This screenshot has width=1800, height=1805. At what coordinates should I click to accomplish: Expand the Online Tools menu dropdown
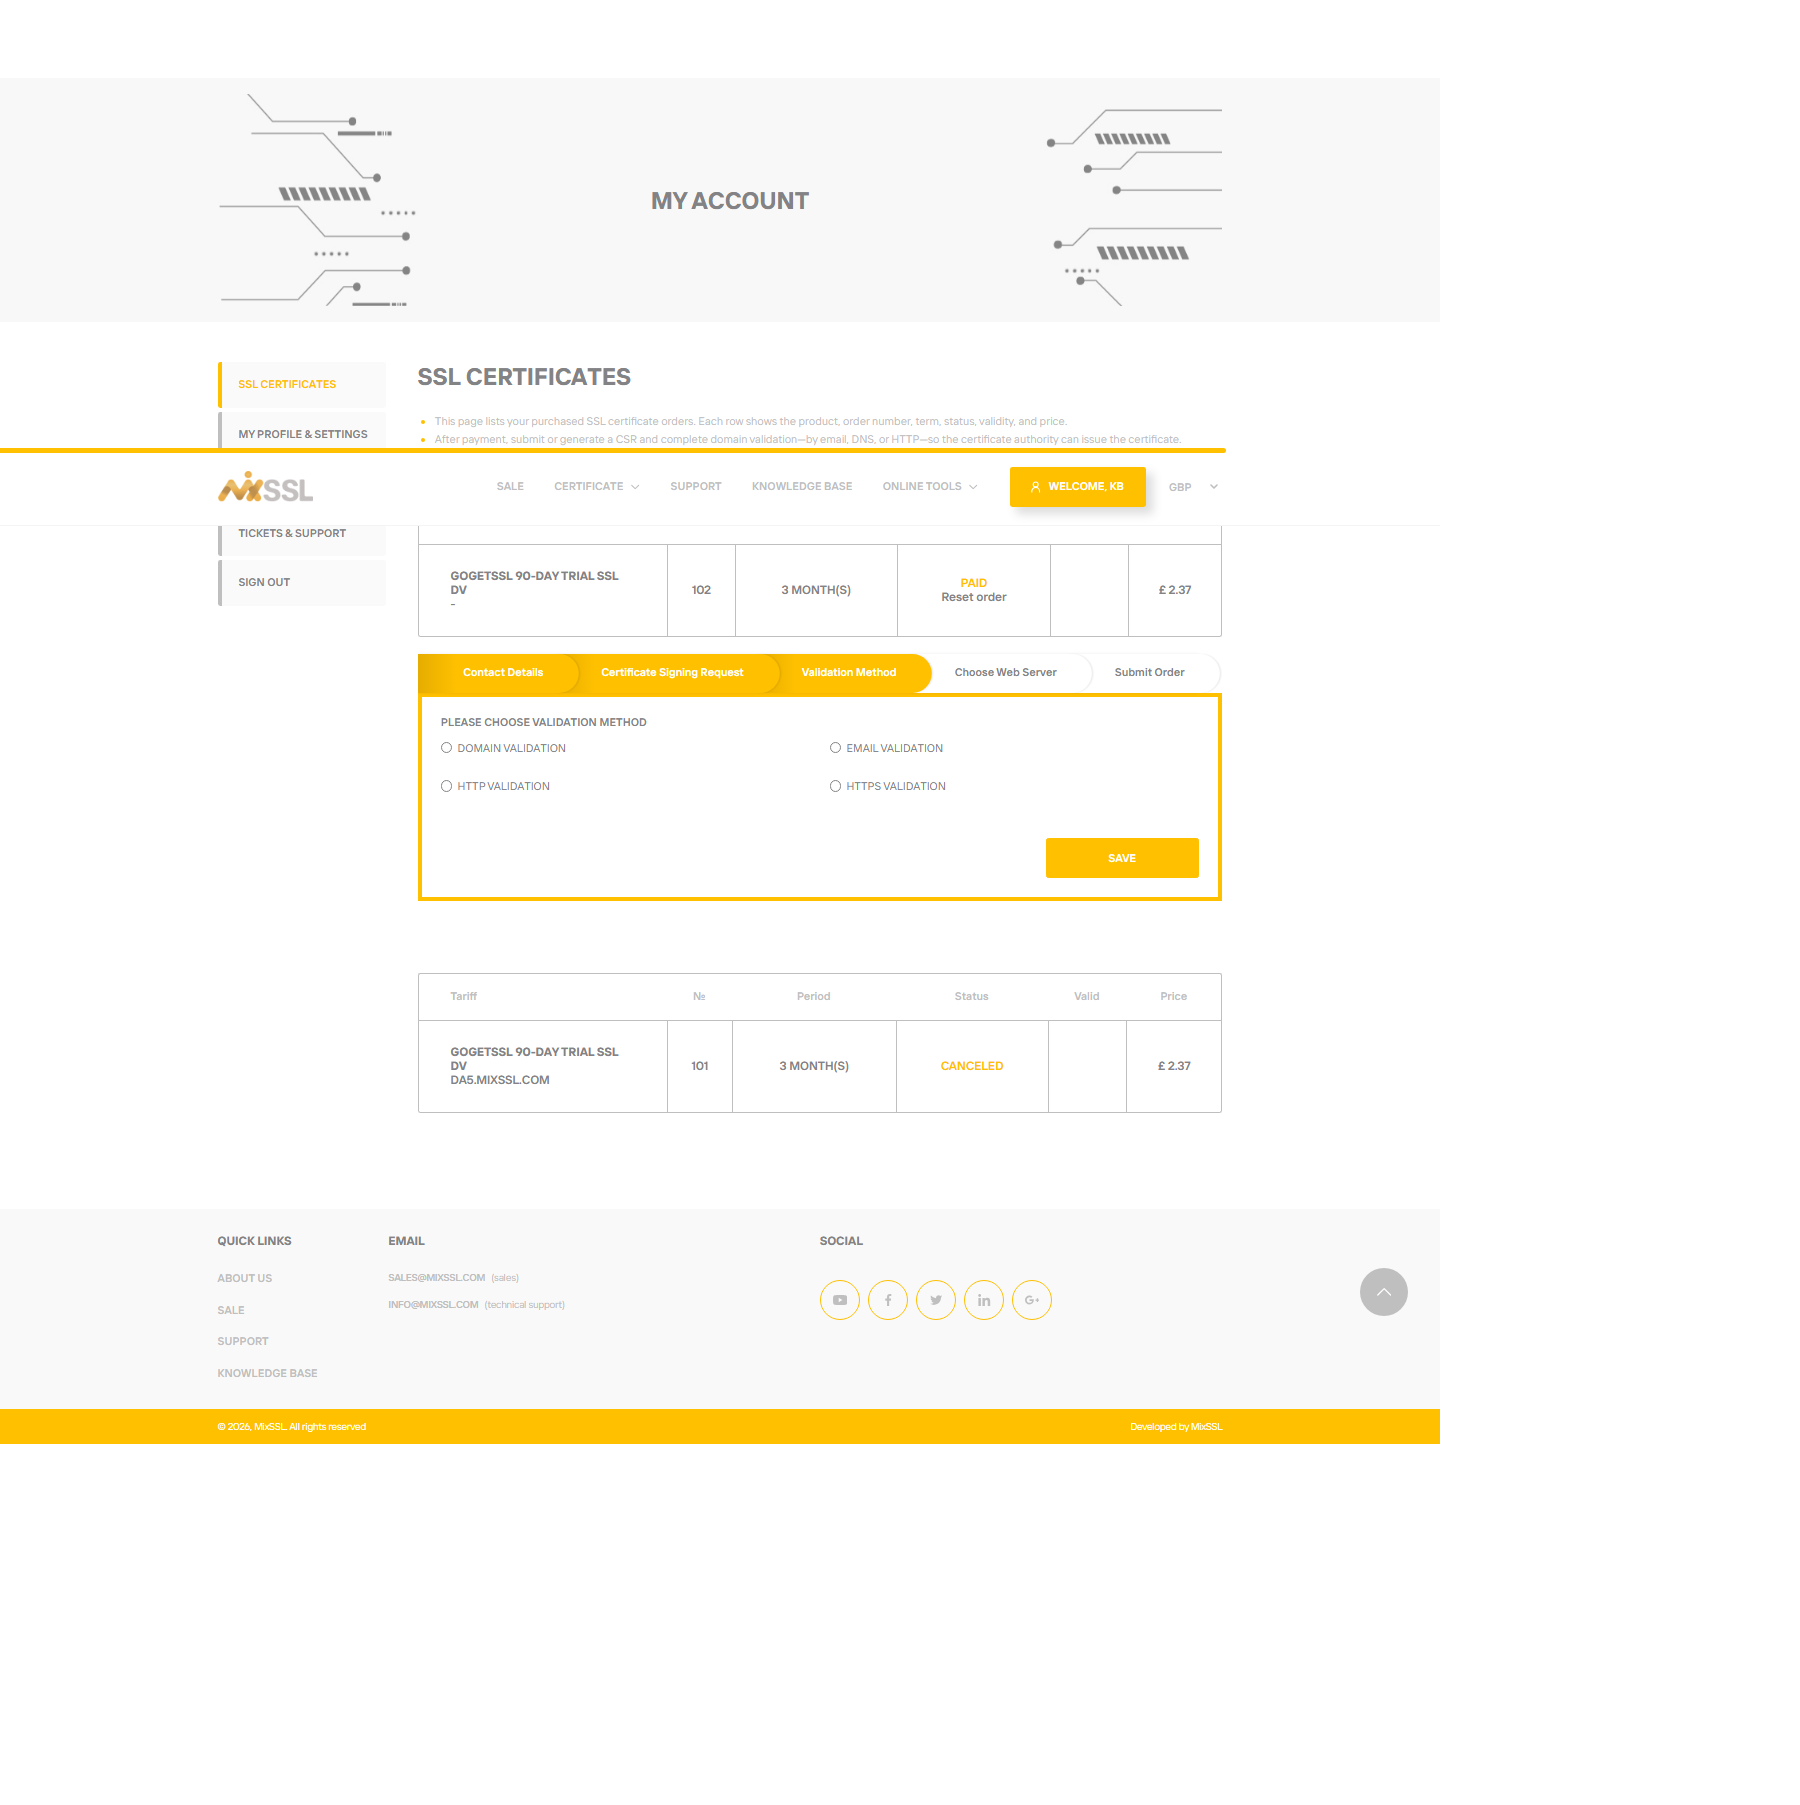coord(930,487)
